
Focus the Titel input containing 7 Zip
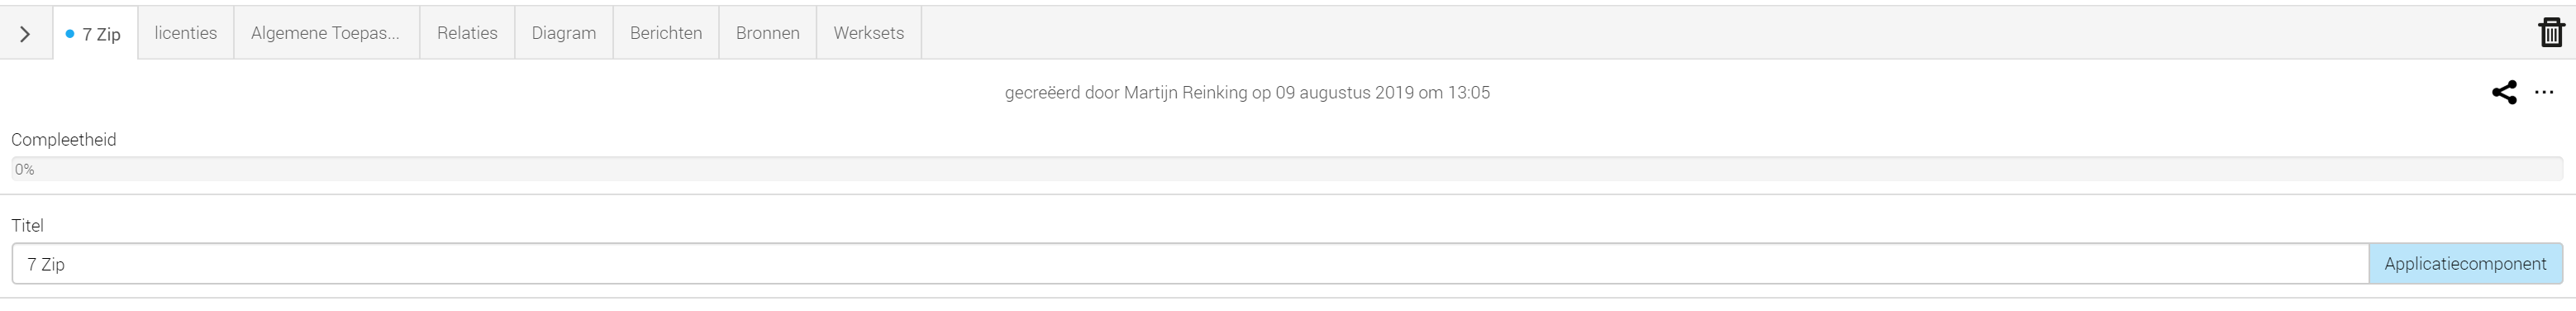click(x=1190, y=264)
